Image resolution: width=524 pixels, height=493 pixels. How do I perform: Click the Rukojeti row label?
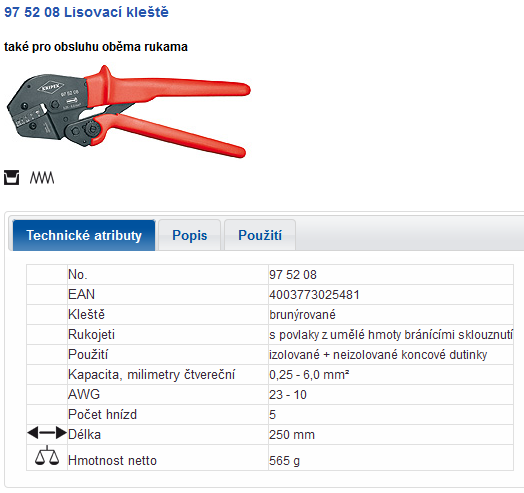(91, 335)
